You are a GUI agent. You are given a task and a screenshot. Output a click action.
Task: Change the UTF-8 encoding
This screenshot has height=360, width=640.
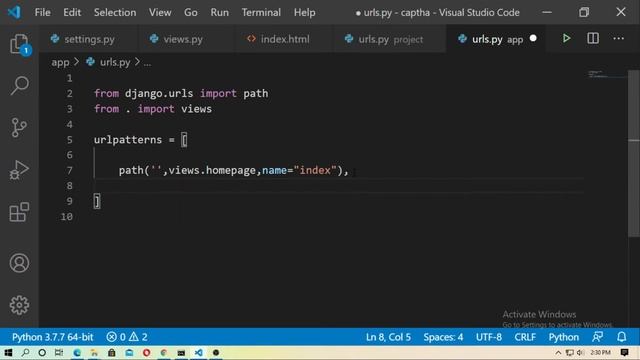489,337
